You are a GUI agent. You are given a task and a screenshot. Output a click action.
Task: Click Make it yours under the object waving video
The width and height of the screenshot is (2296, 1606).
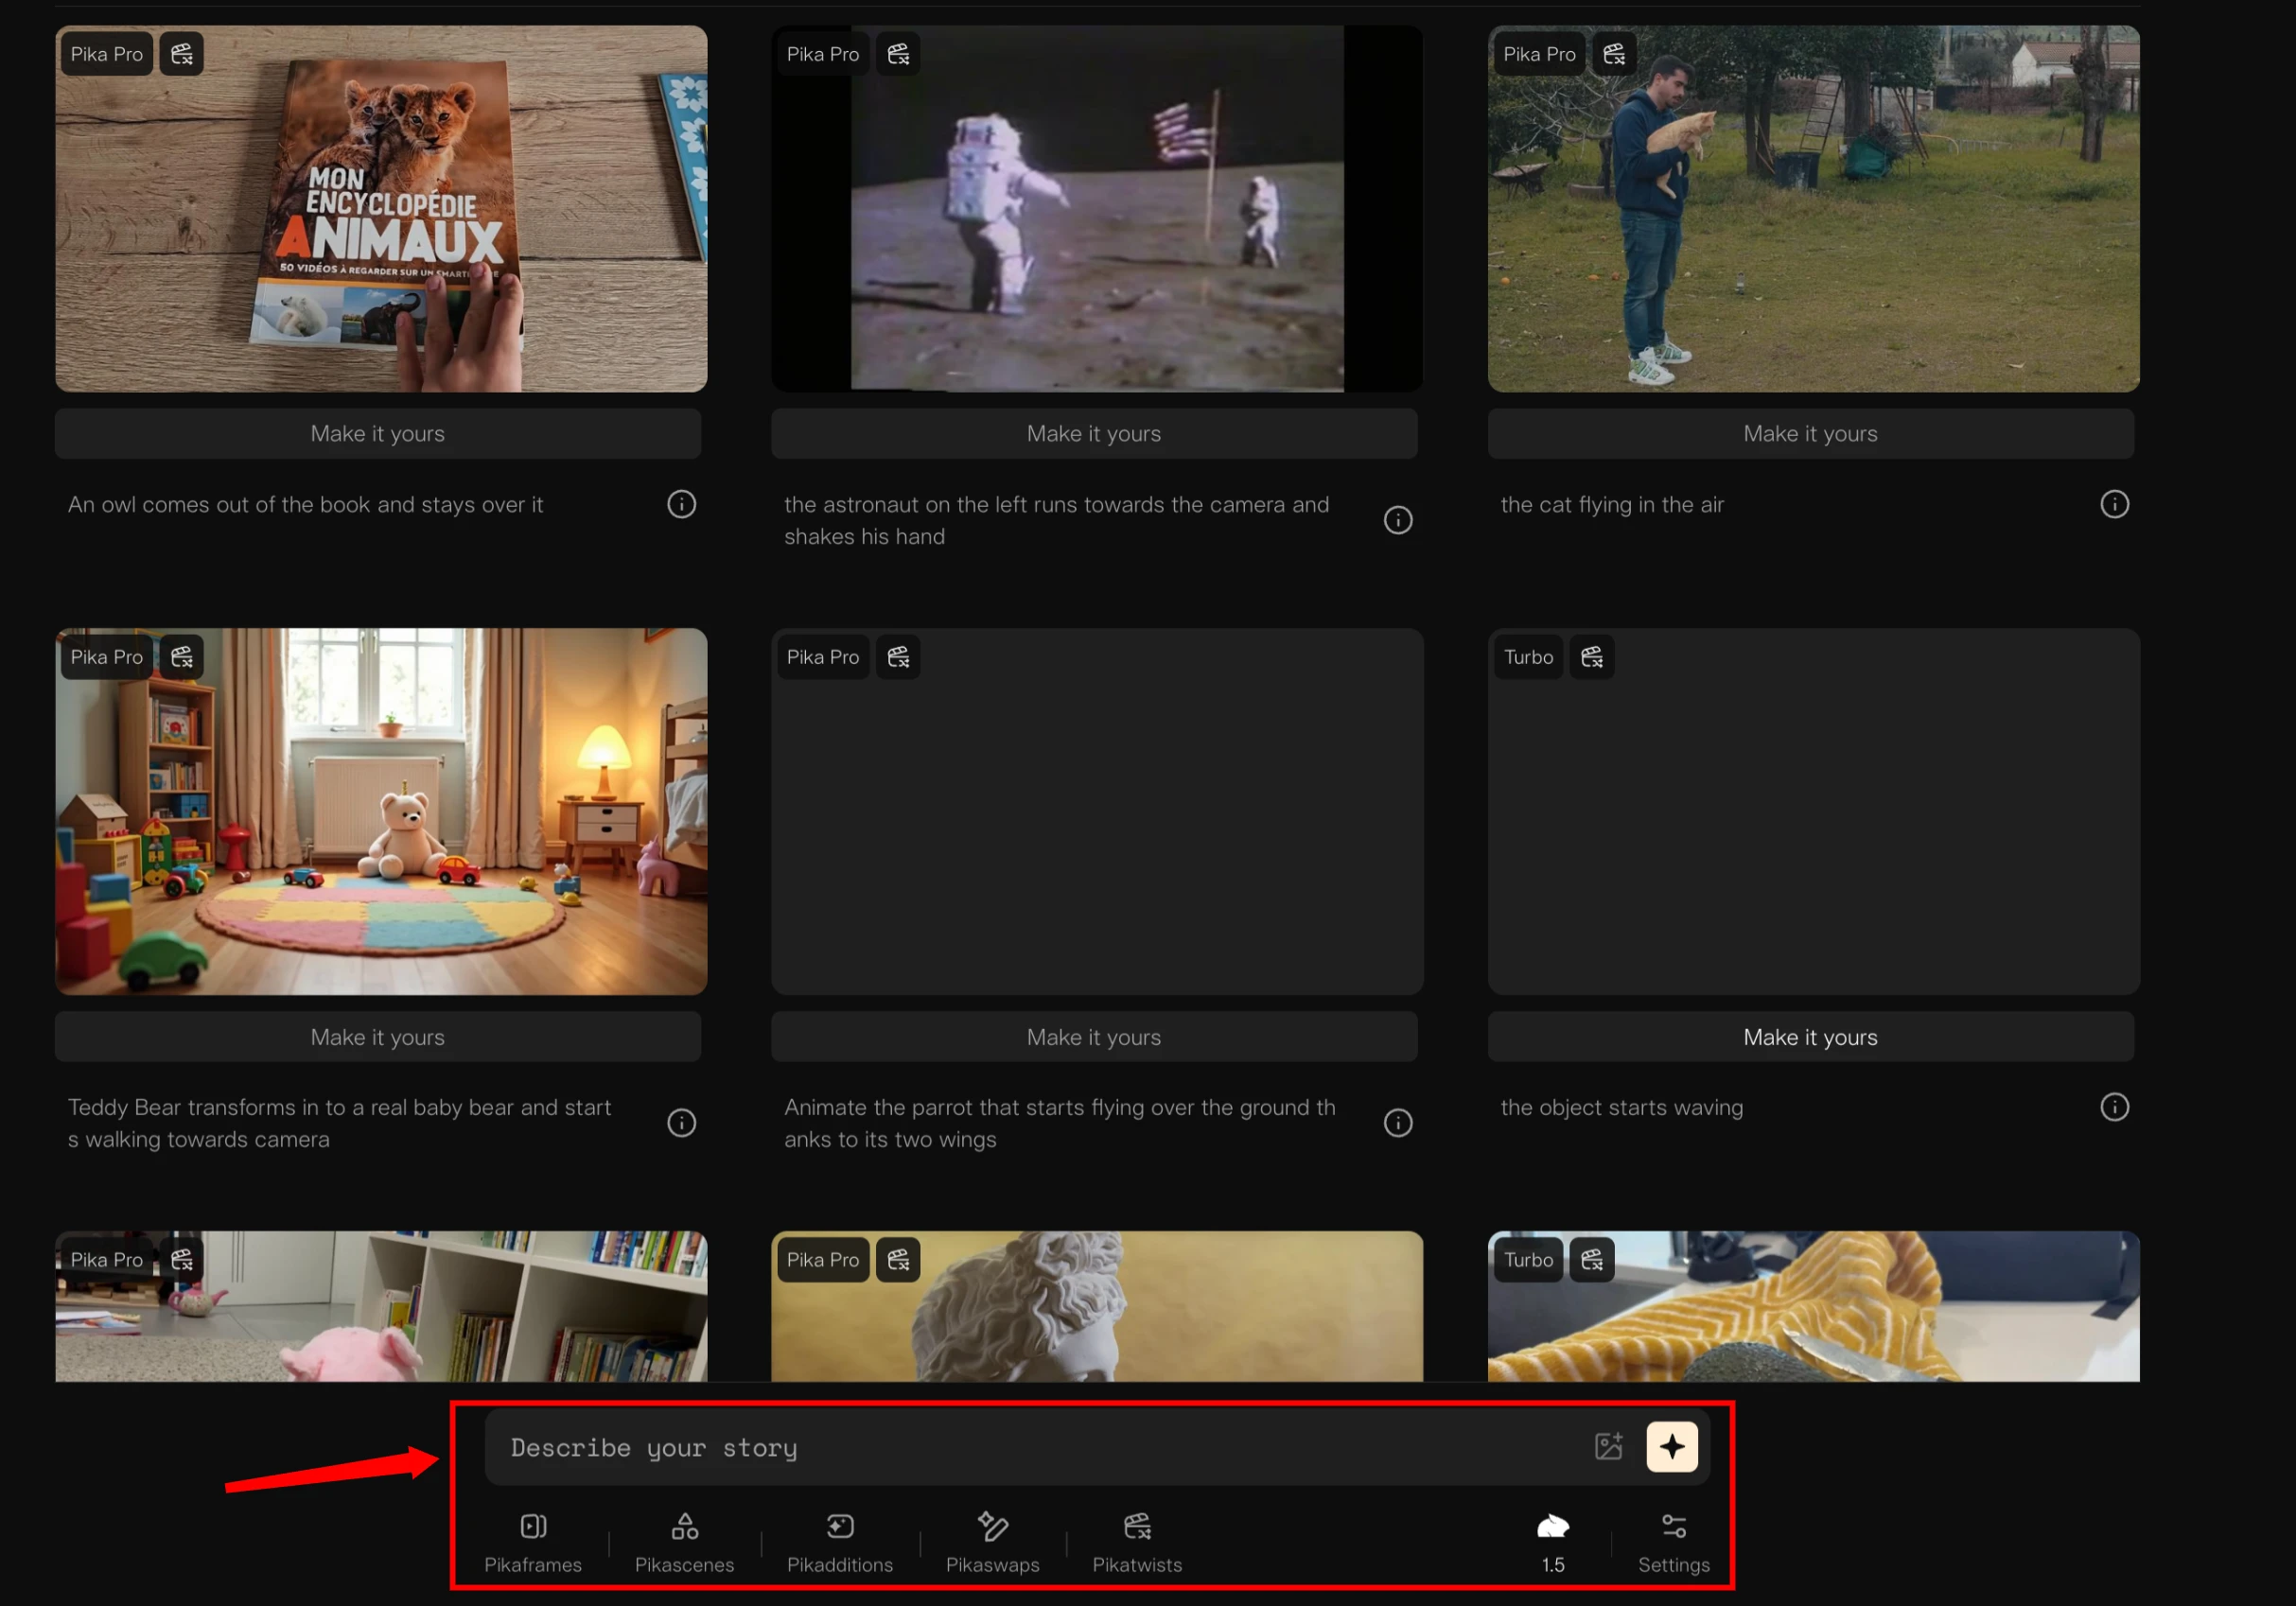pos(1811,1037)
